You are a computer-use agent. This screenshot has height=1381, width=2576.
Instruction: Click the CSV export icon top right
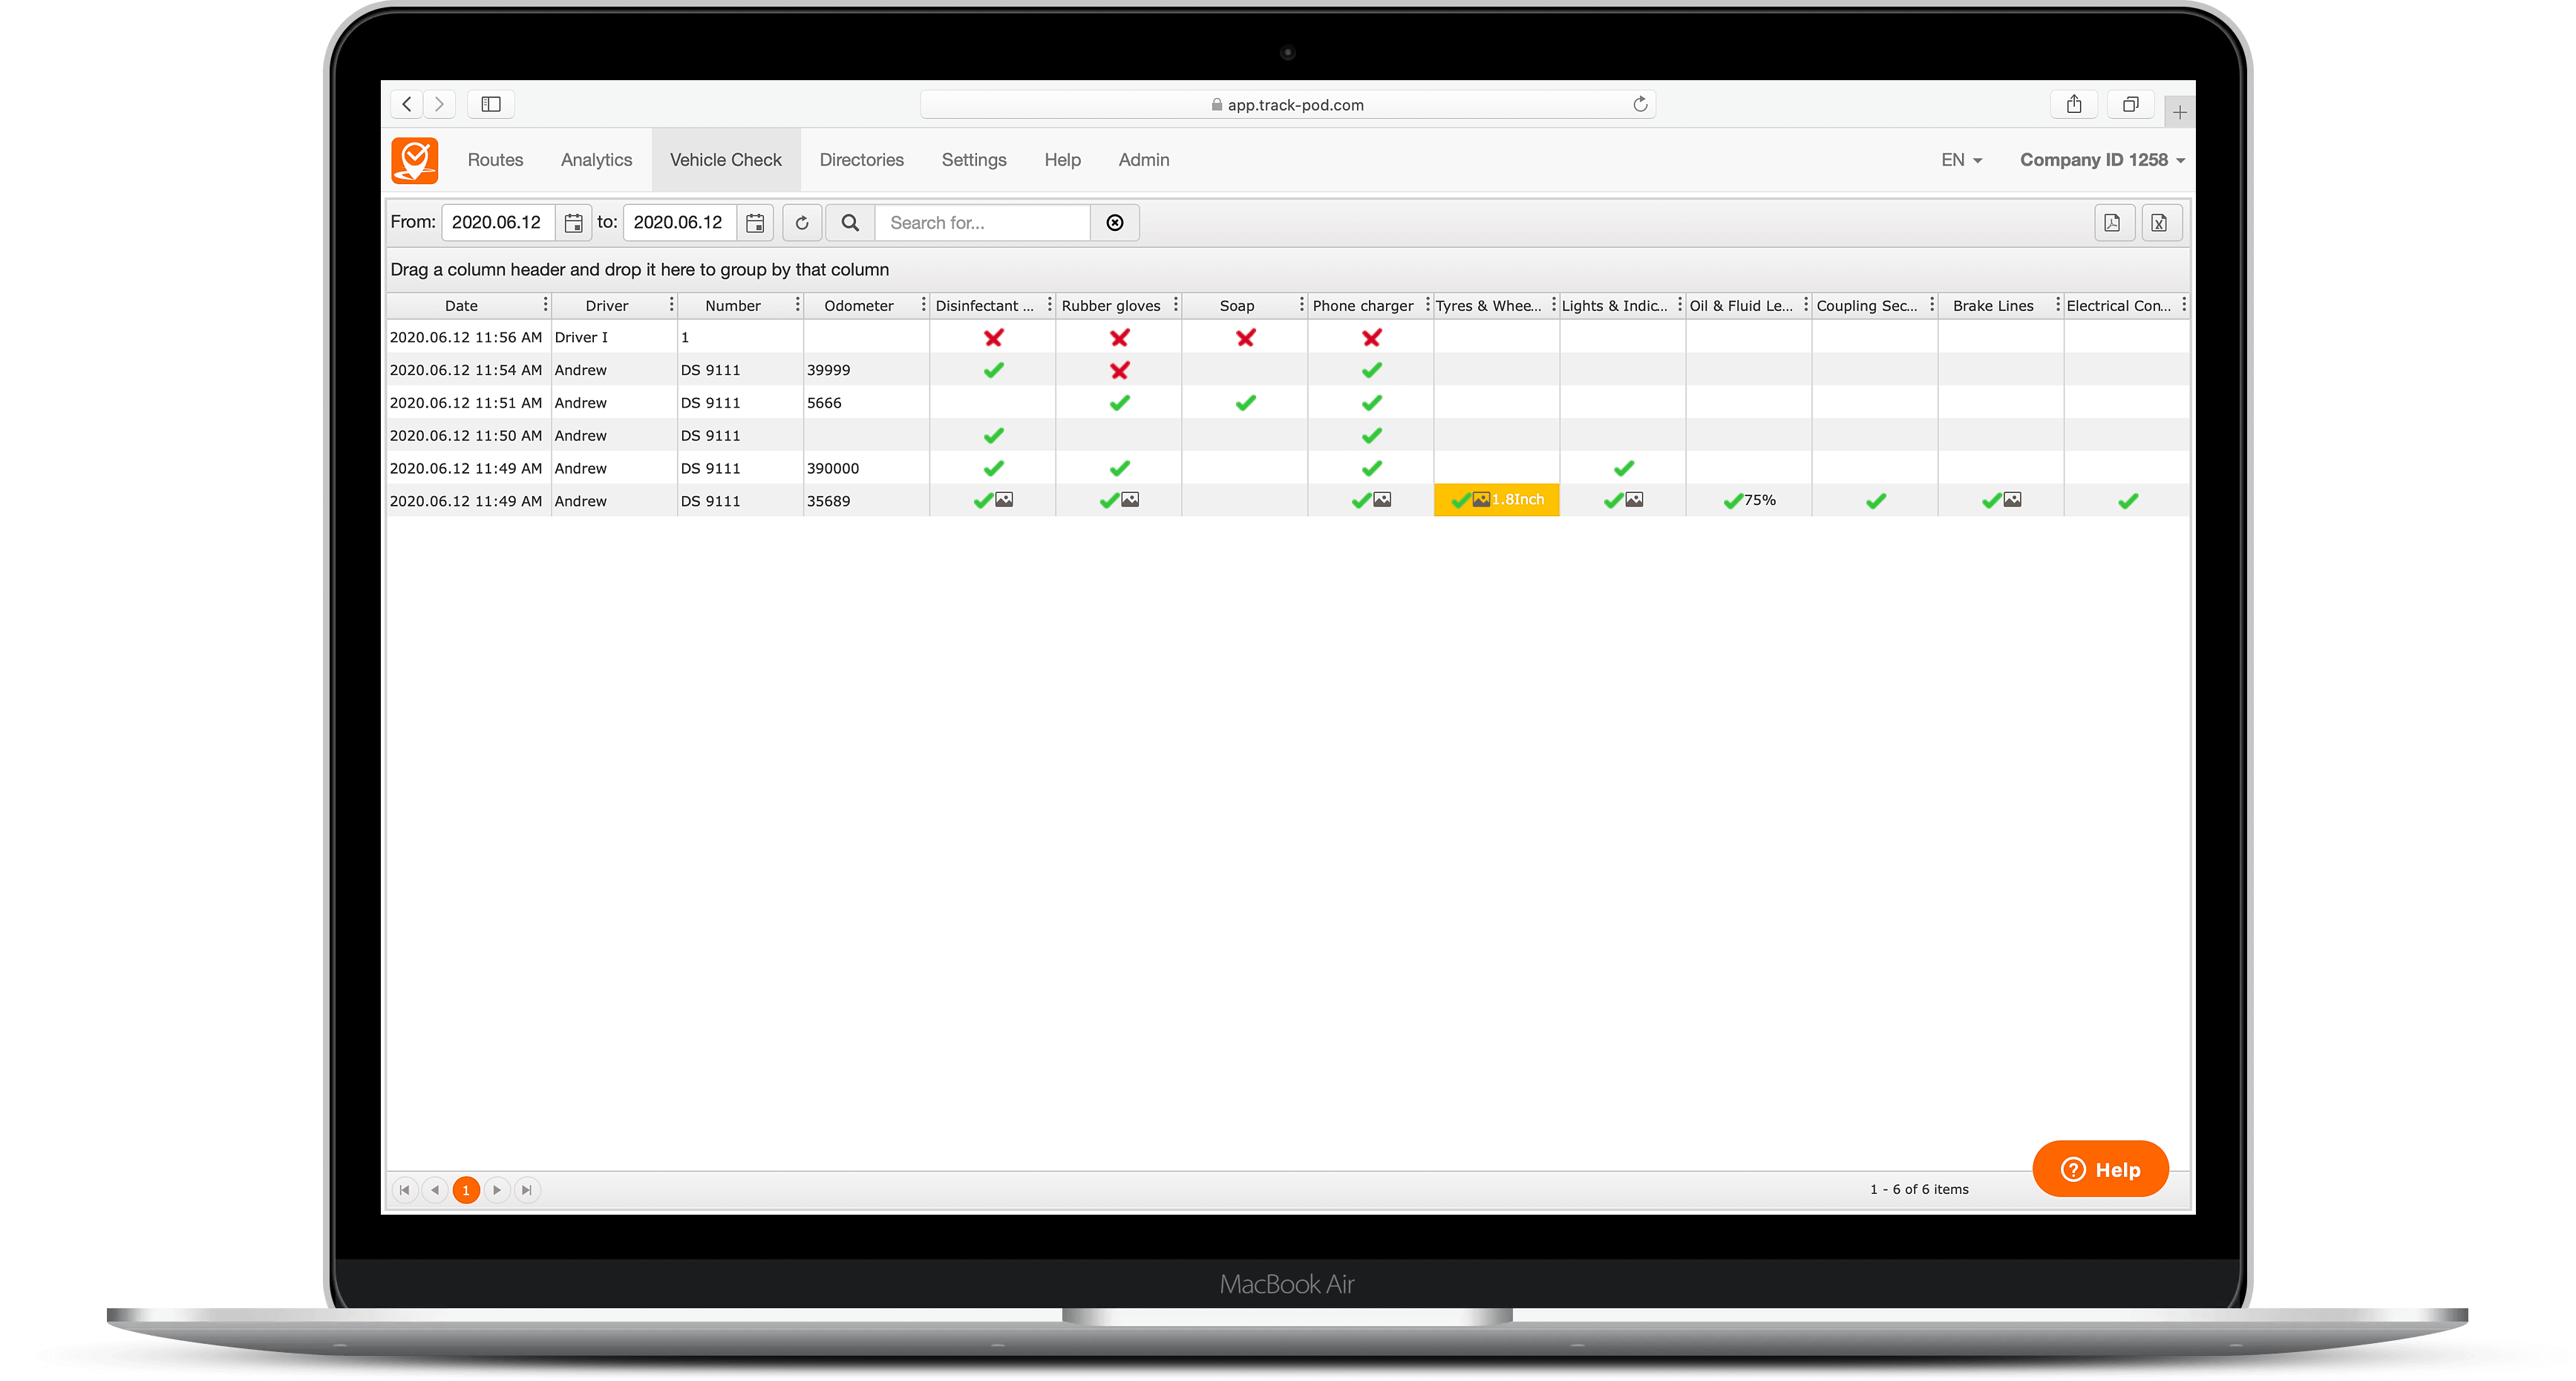(2159, 222)
